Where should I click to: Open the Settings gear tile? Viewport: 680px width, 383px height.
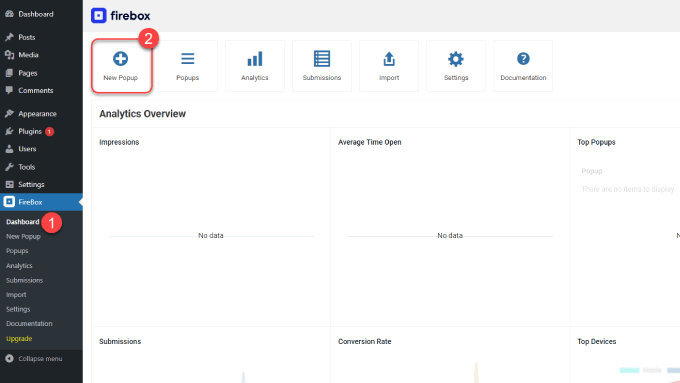(456, 66)
